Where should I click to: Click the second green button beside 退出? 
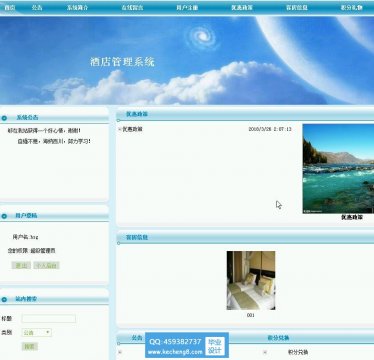pos(47,265)
